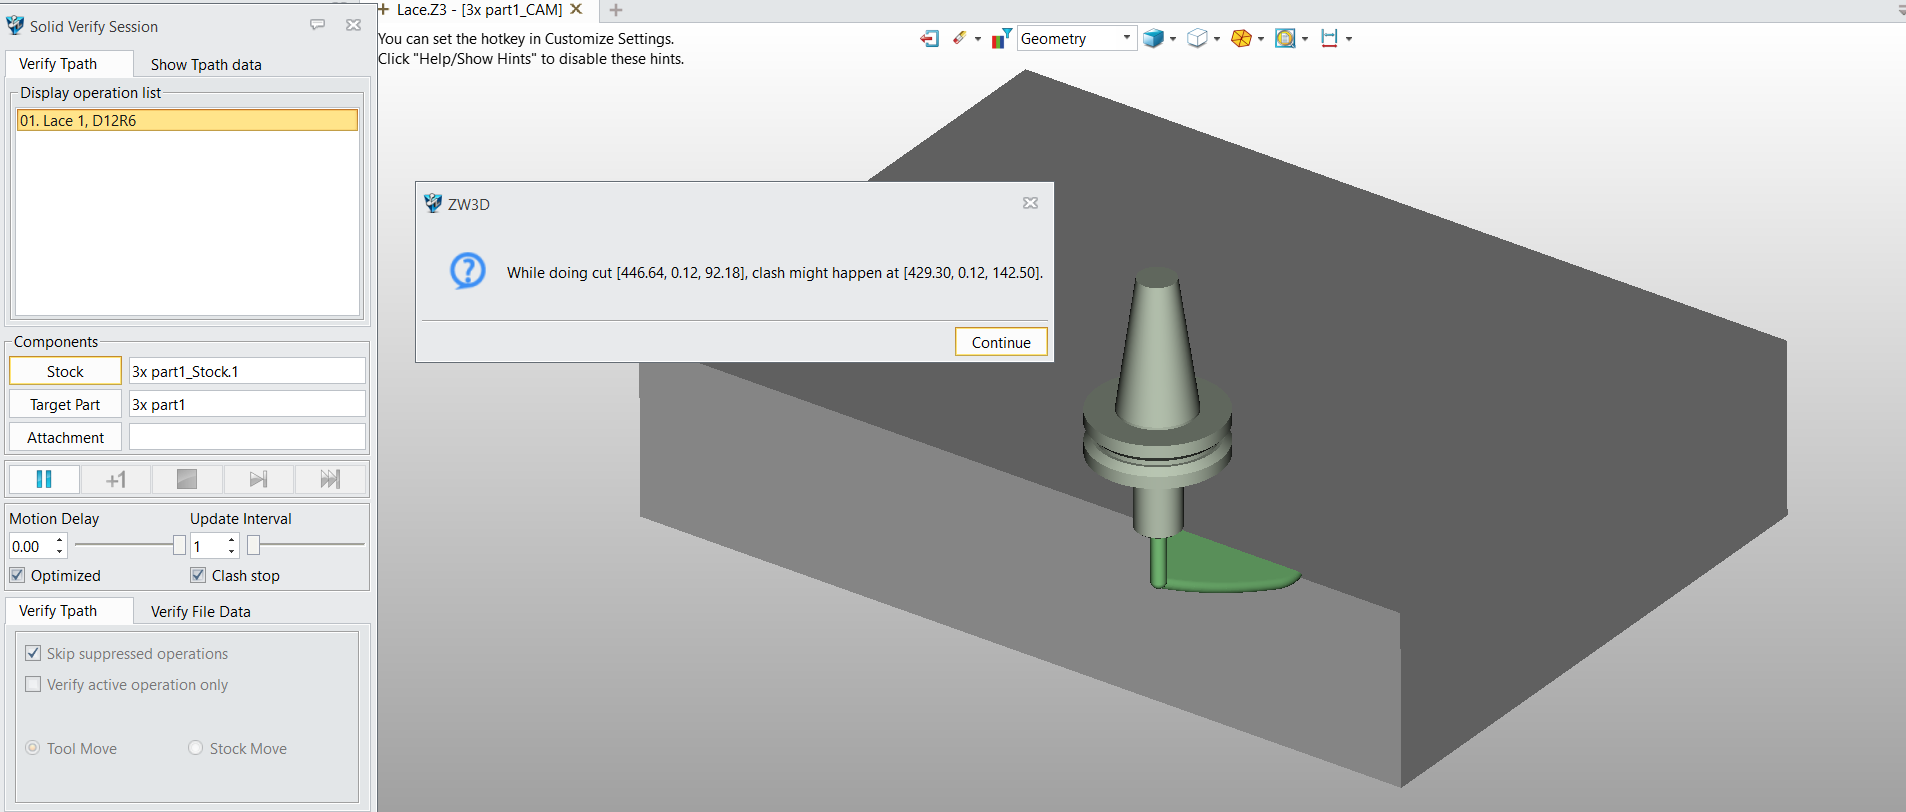Uncheck the Optimized checkbox

[18, 575]
